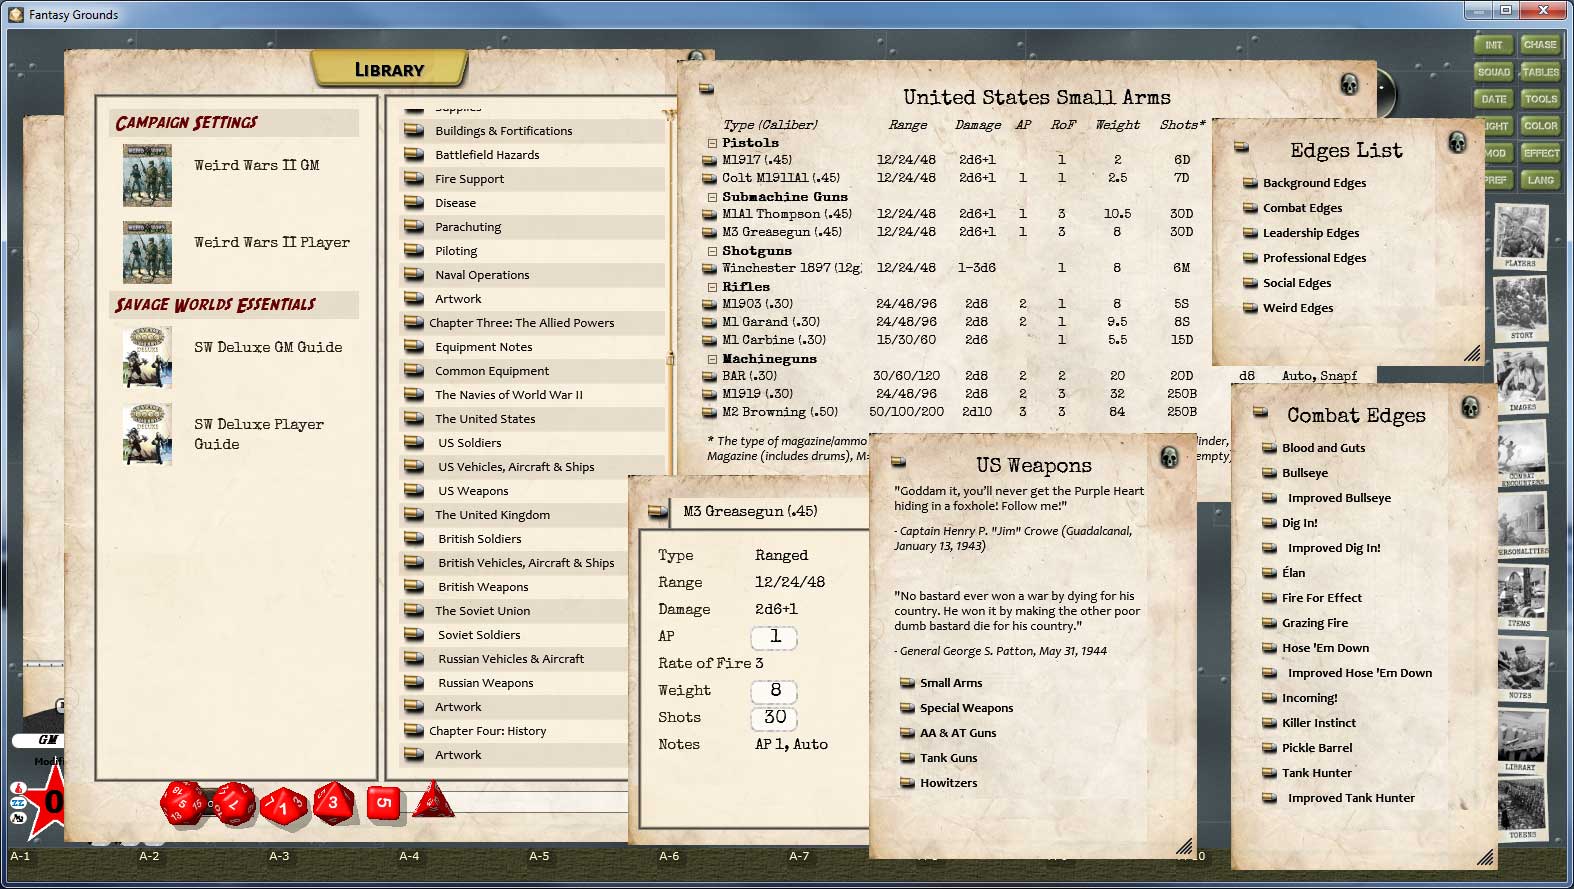Click the sleep 'ZZ' modifier icon
Viewport: 1574px width, 889px height.
(x=18, y=803)
